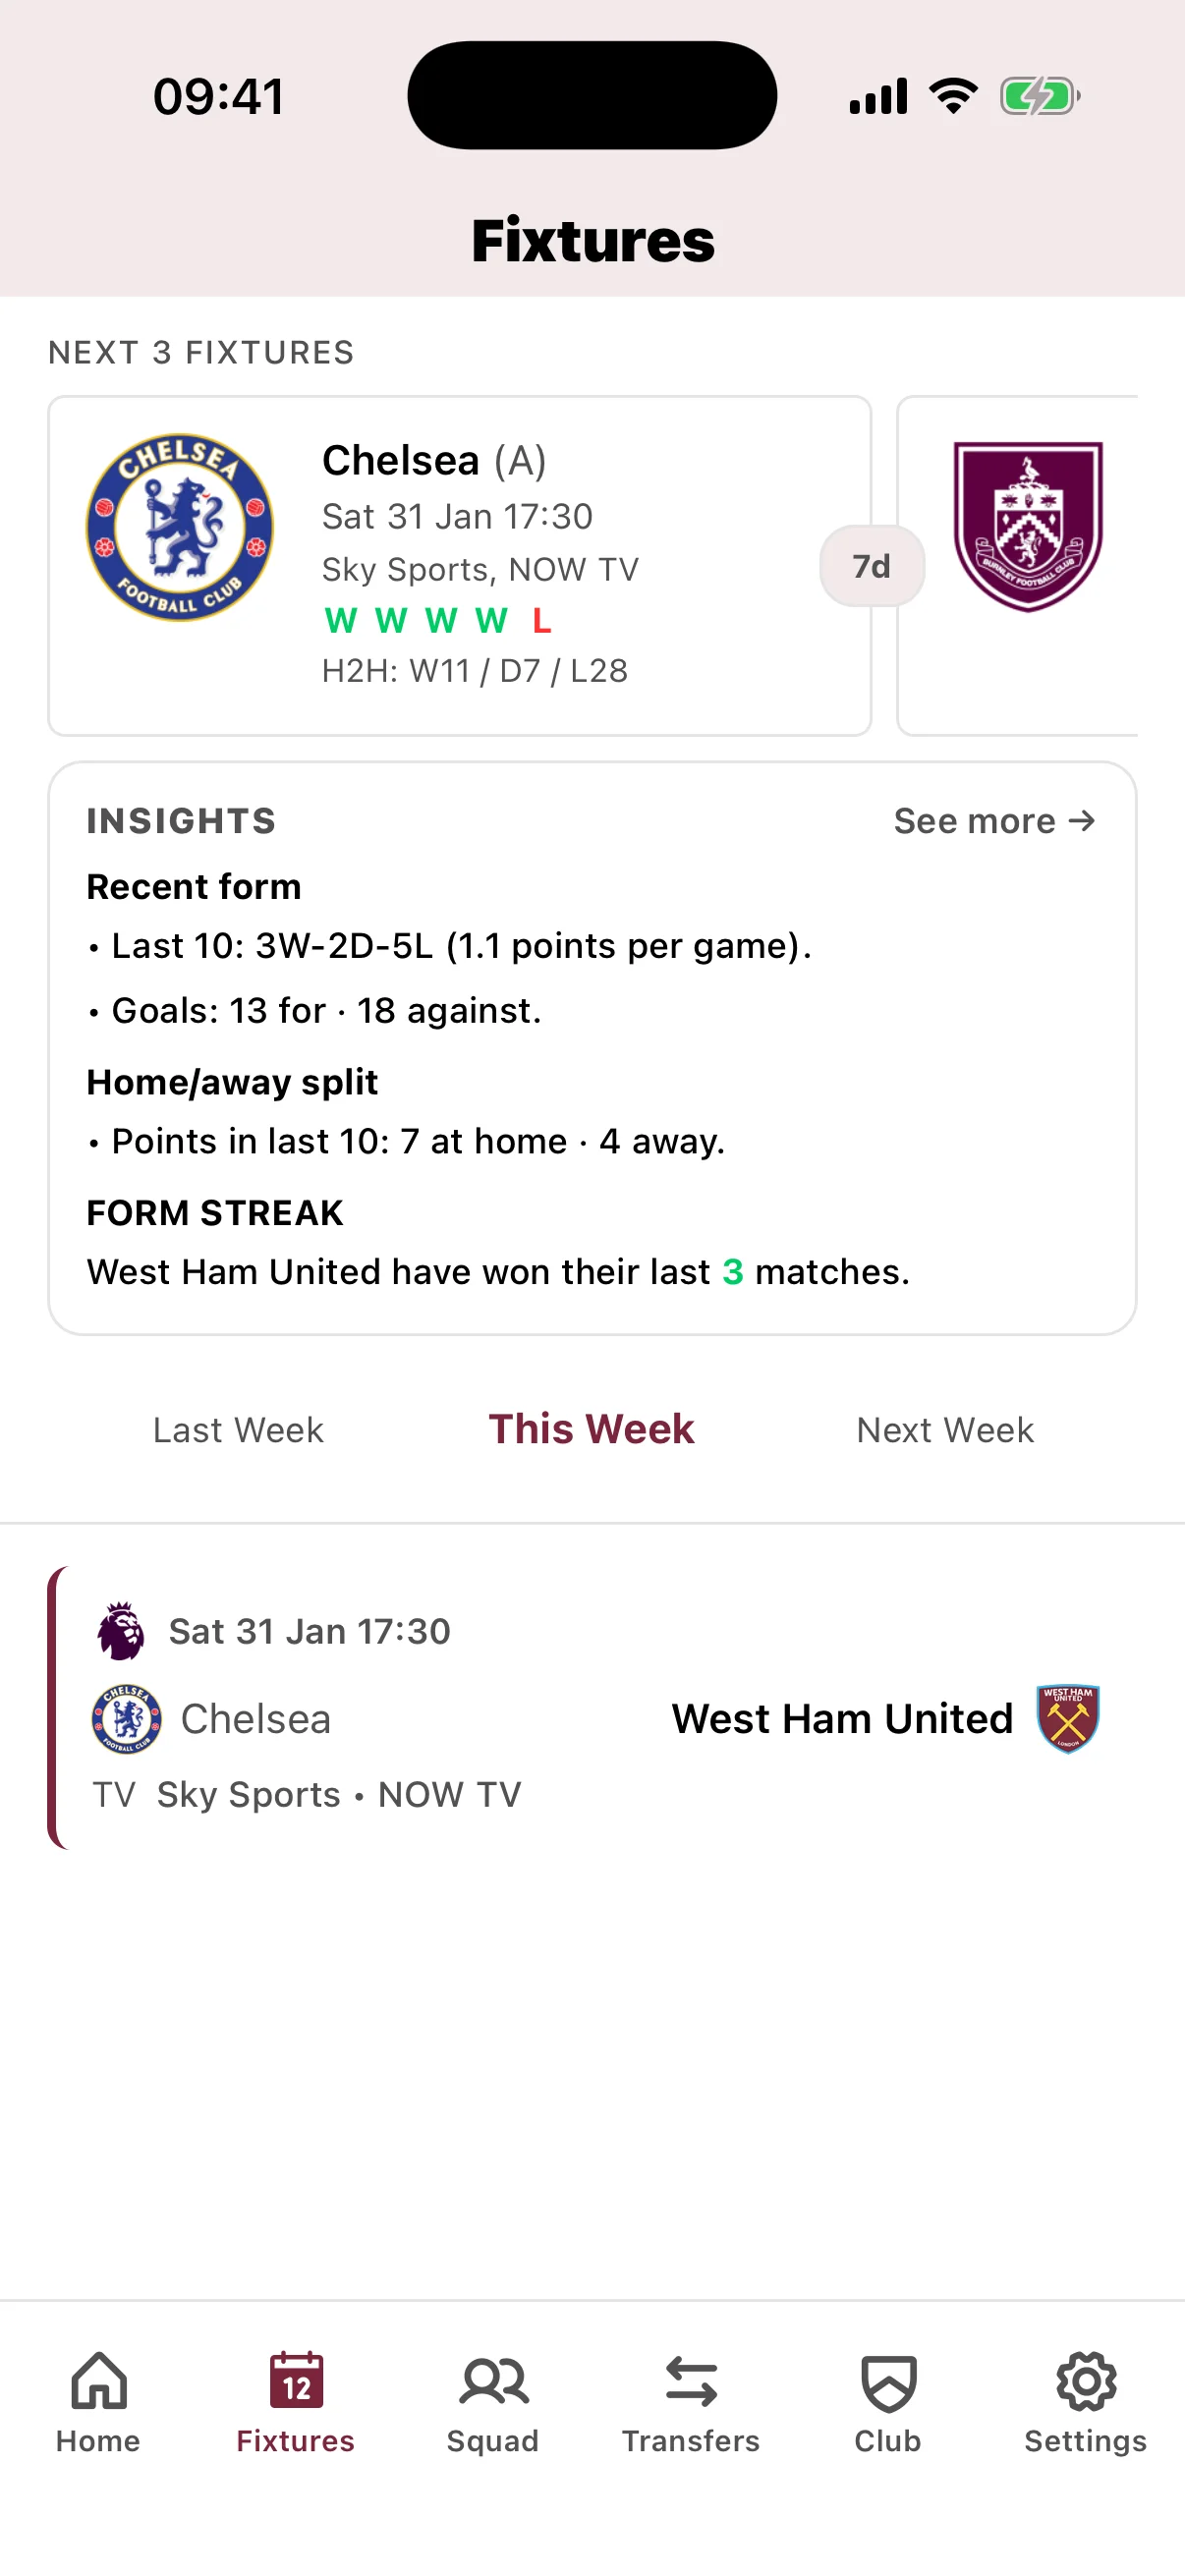Open the Chelsea away fixture card
Image resolution: width=1185 pixels, height=2576 pixels.
460,563
